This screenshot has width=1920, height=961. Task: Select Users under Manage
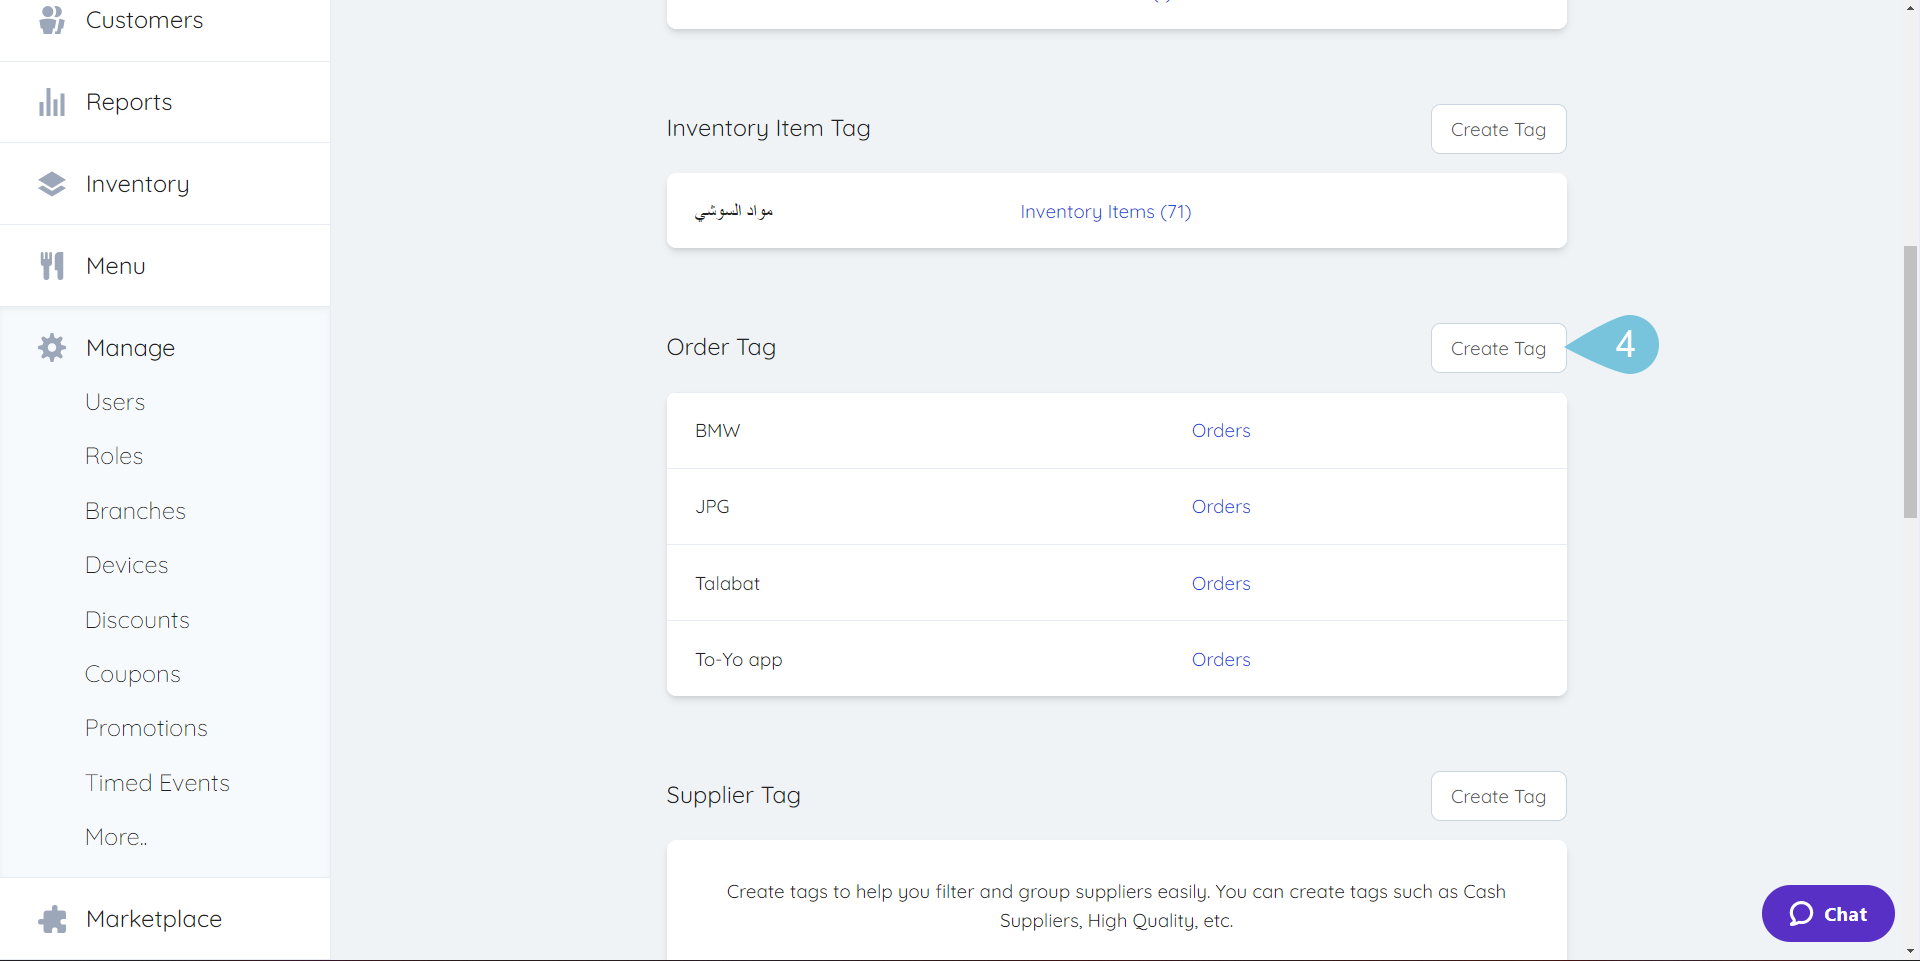pos(114,401)
